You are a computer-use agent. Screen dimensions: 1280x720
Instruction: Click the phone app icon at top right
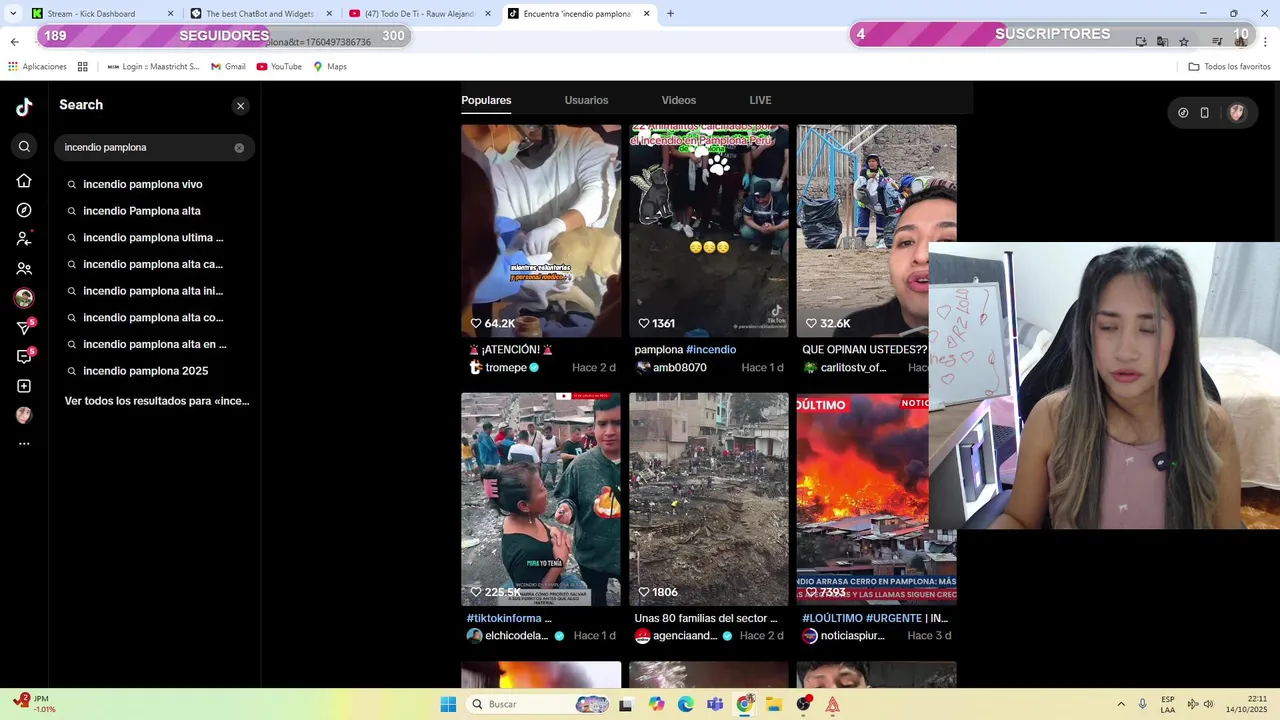tap(1205, 113)
